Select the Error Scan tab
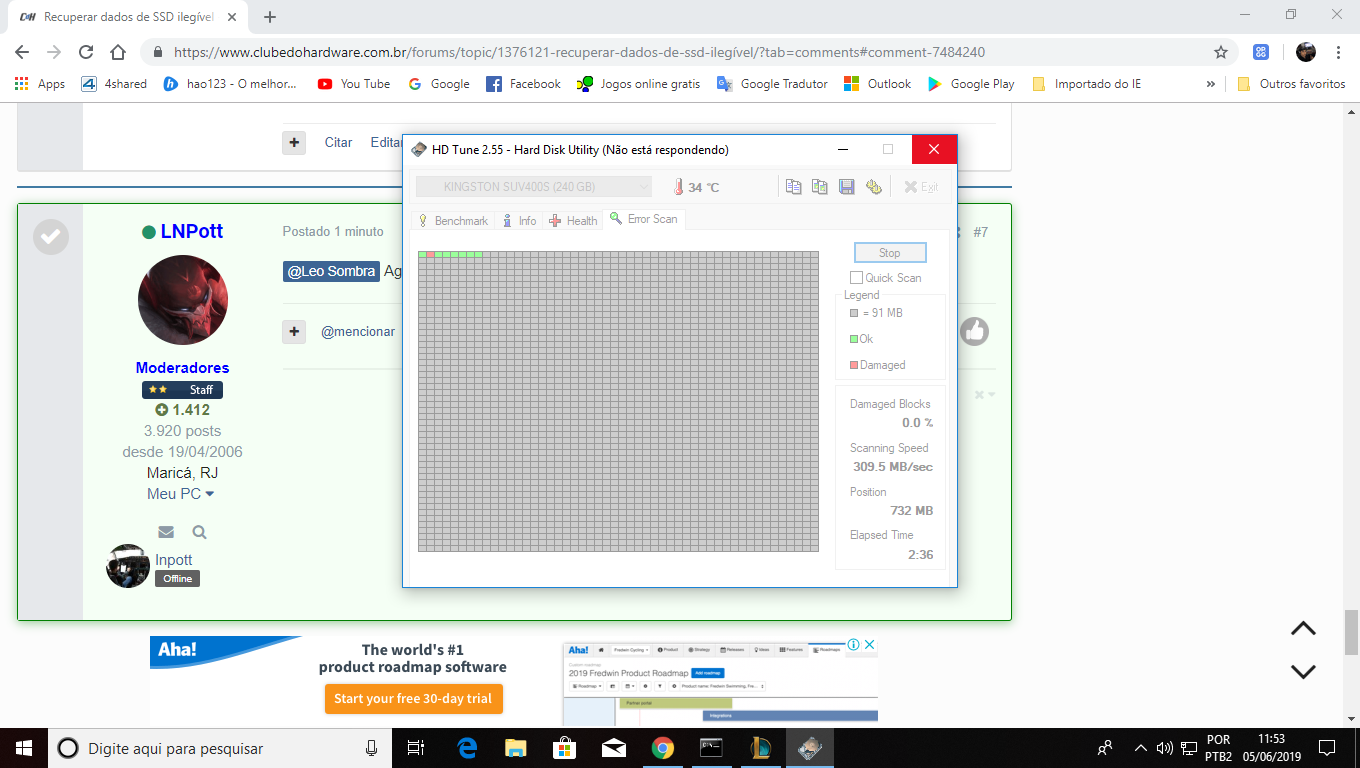The width and height of the screenshot is (1360, 768). coord(644,219)
